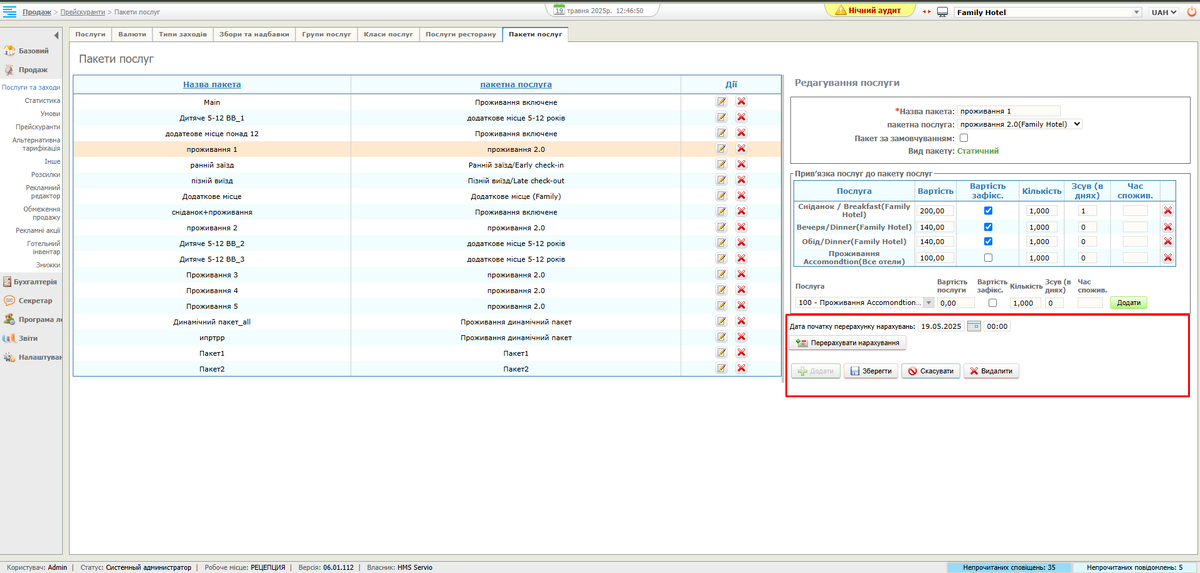
Task: Click edit icon for Main package row
Action: point(721,102)
